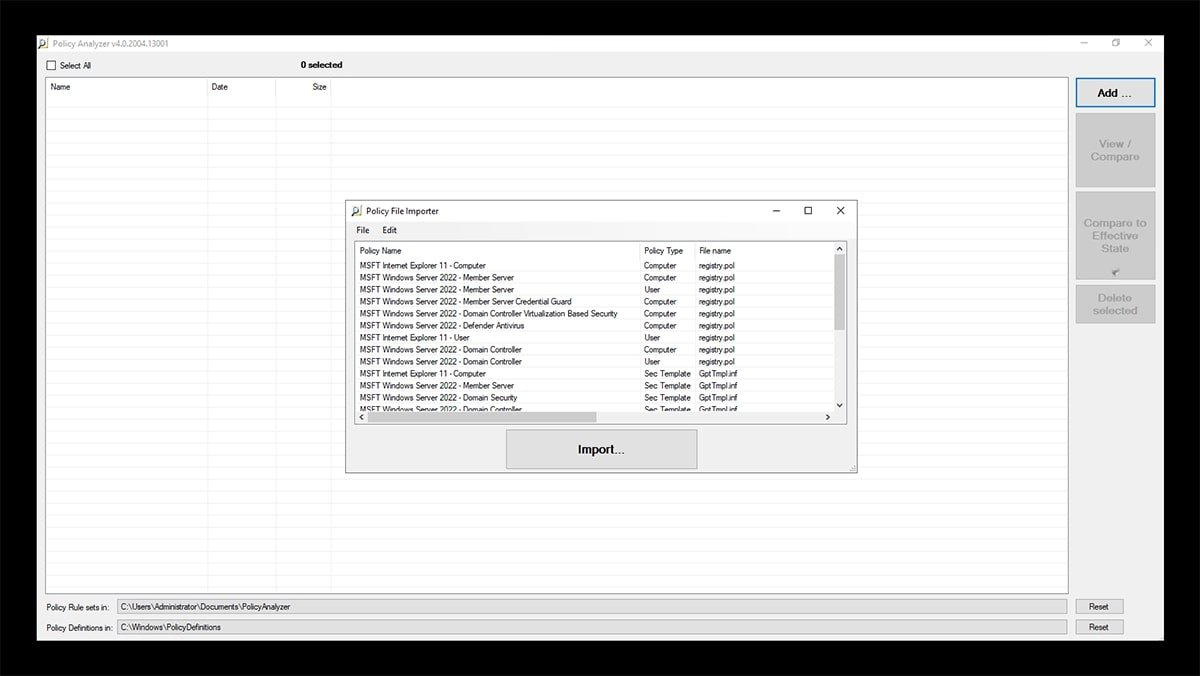Click the Import... button
The image size is (1200, 676).
pos(601,449)
